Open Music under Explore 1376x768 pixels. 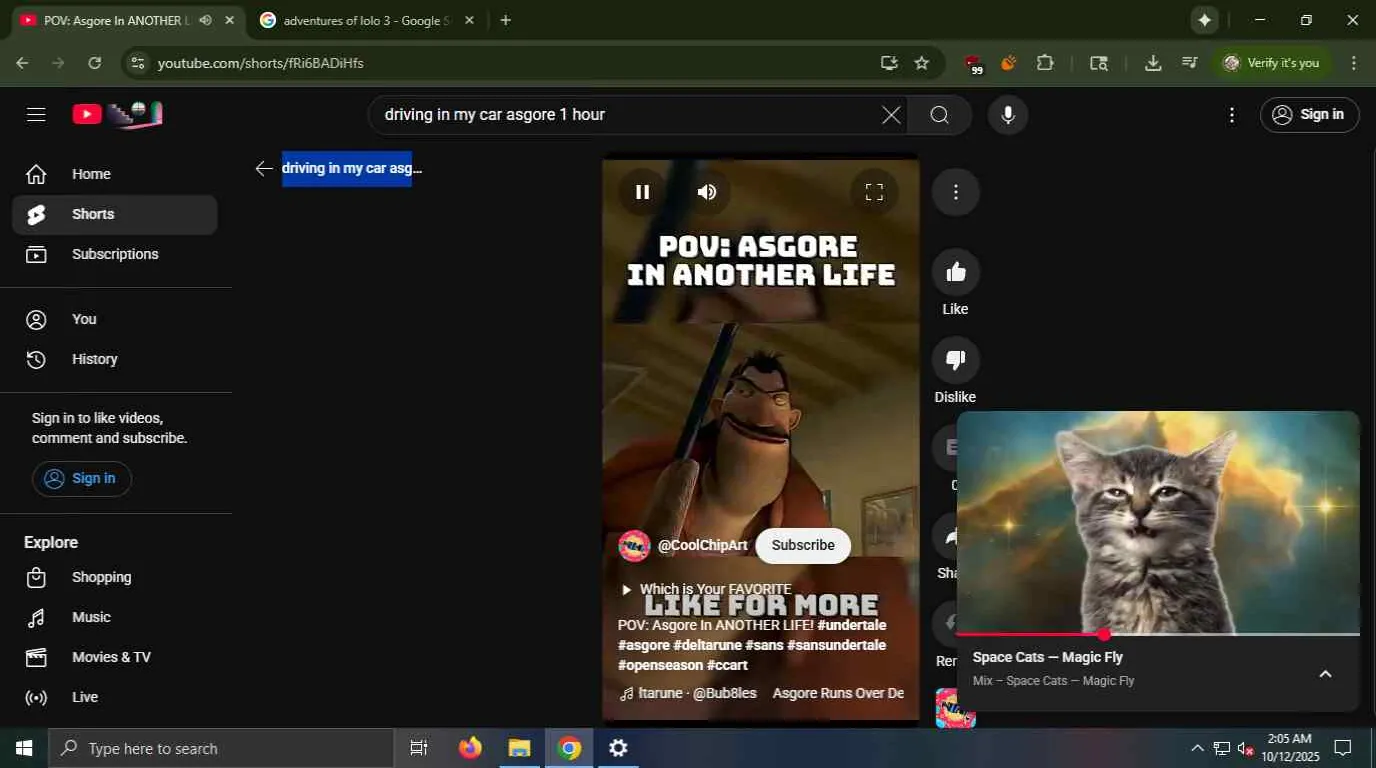point(115,617)
